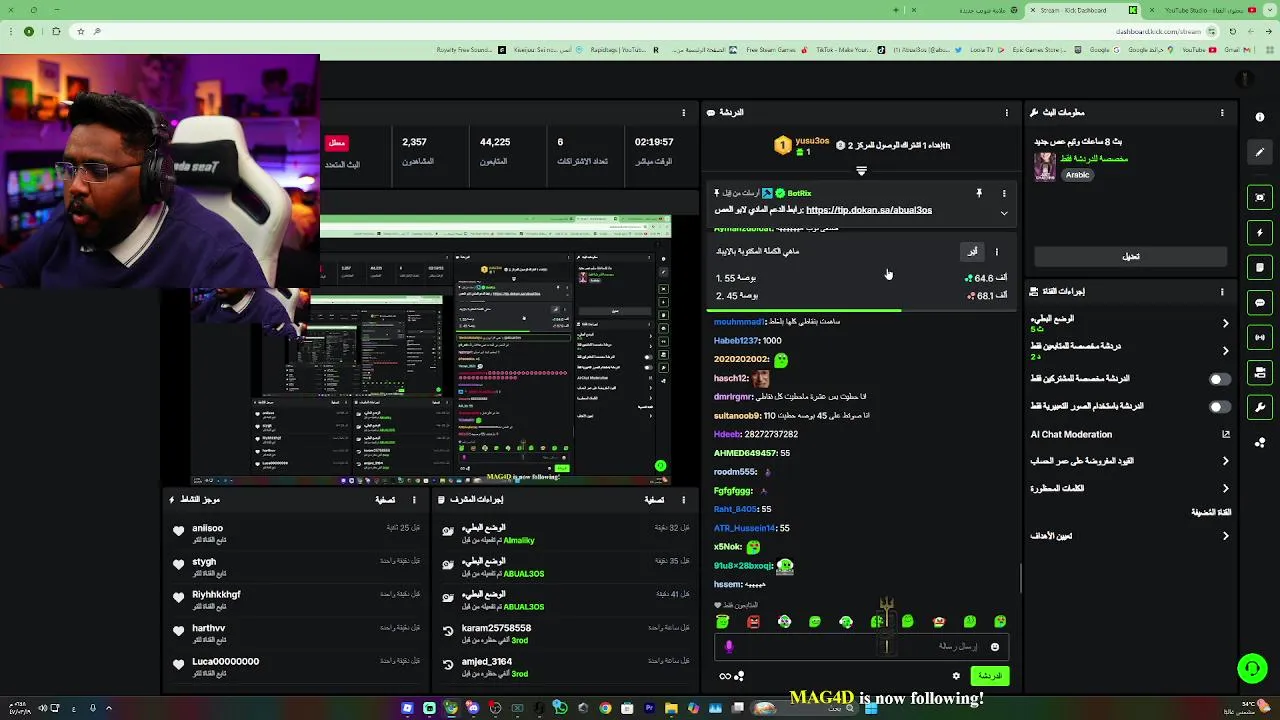This screenshot has height=720, width=1280.
Task: Click the filter button in moderator actions panel
Action: click(x=654, y=500)
